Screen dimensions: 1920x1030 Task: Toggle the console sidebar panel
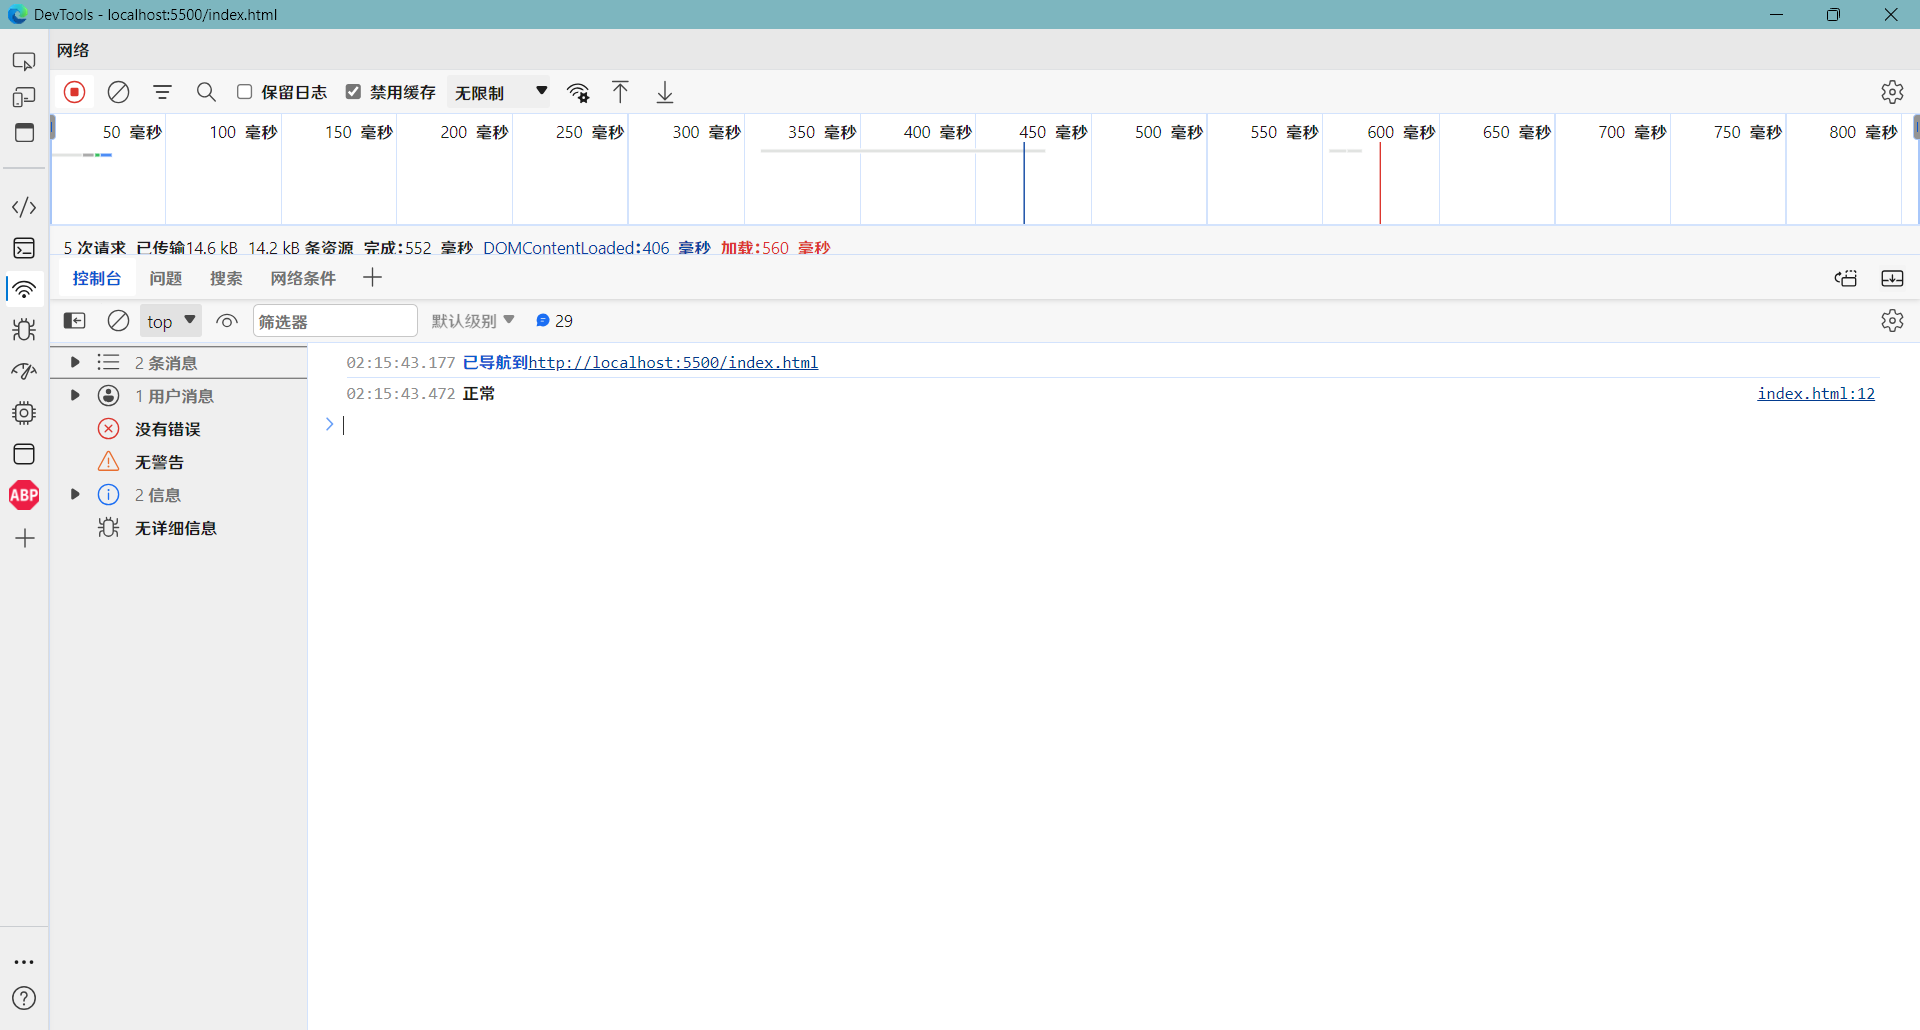click(75, 321)
